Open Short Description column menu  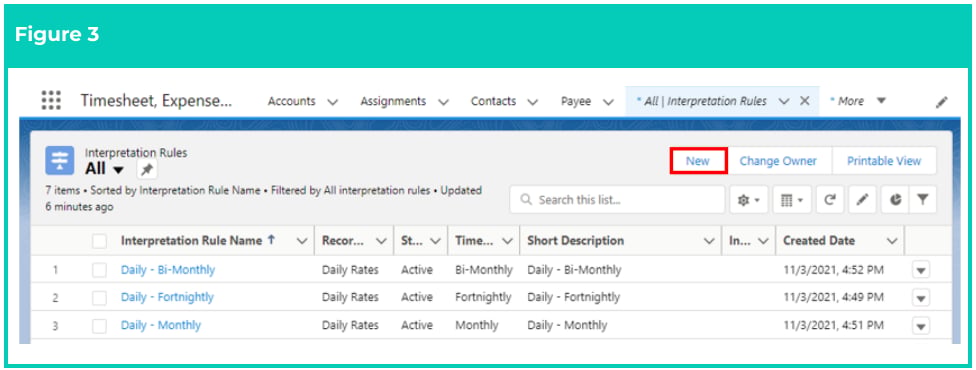(x=708, y=241)
